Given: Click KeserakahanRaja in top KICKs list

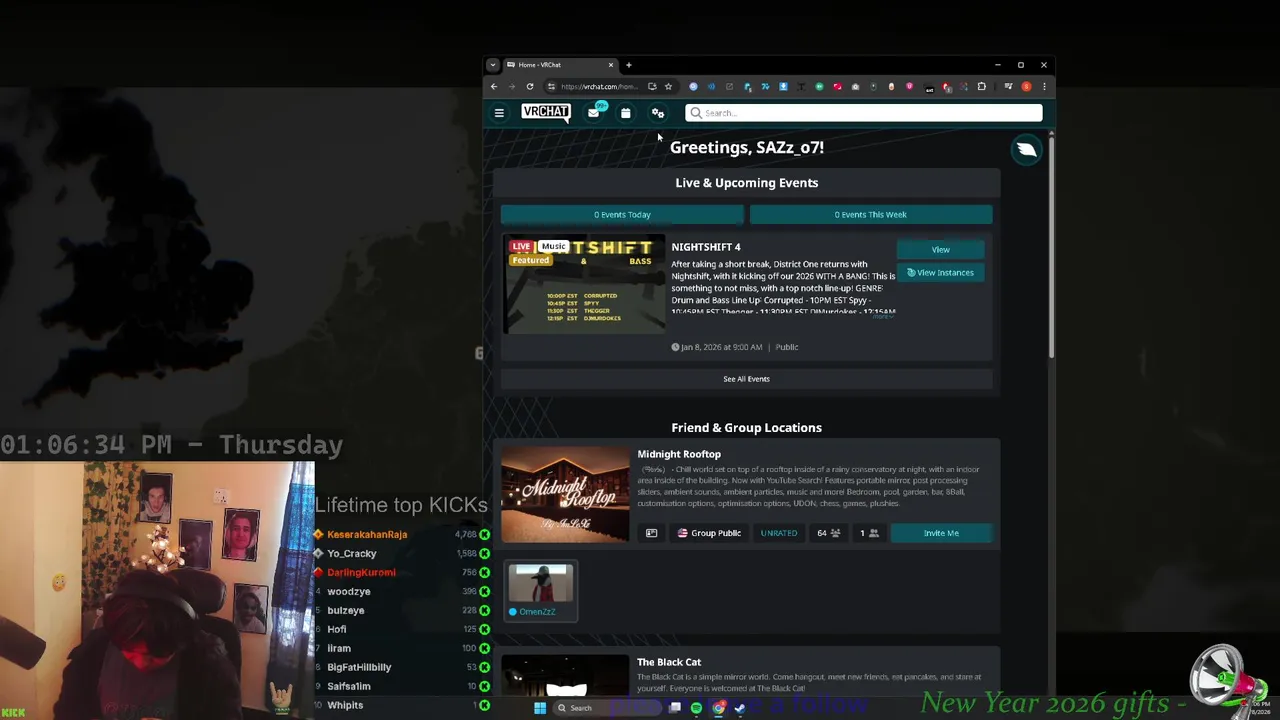Looking at the screenshot, I should [x=367, y=535].
